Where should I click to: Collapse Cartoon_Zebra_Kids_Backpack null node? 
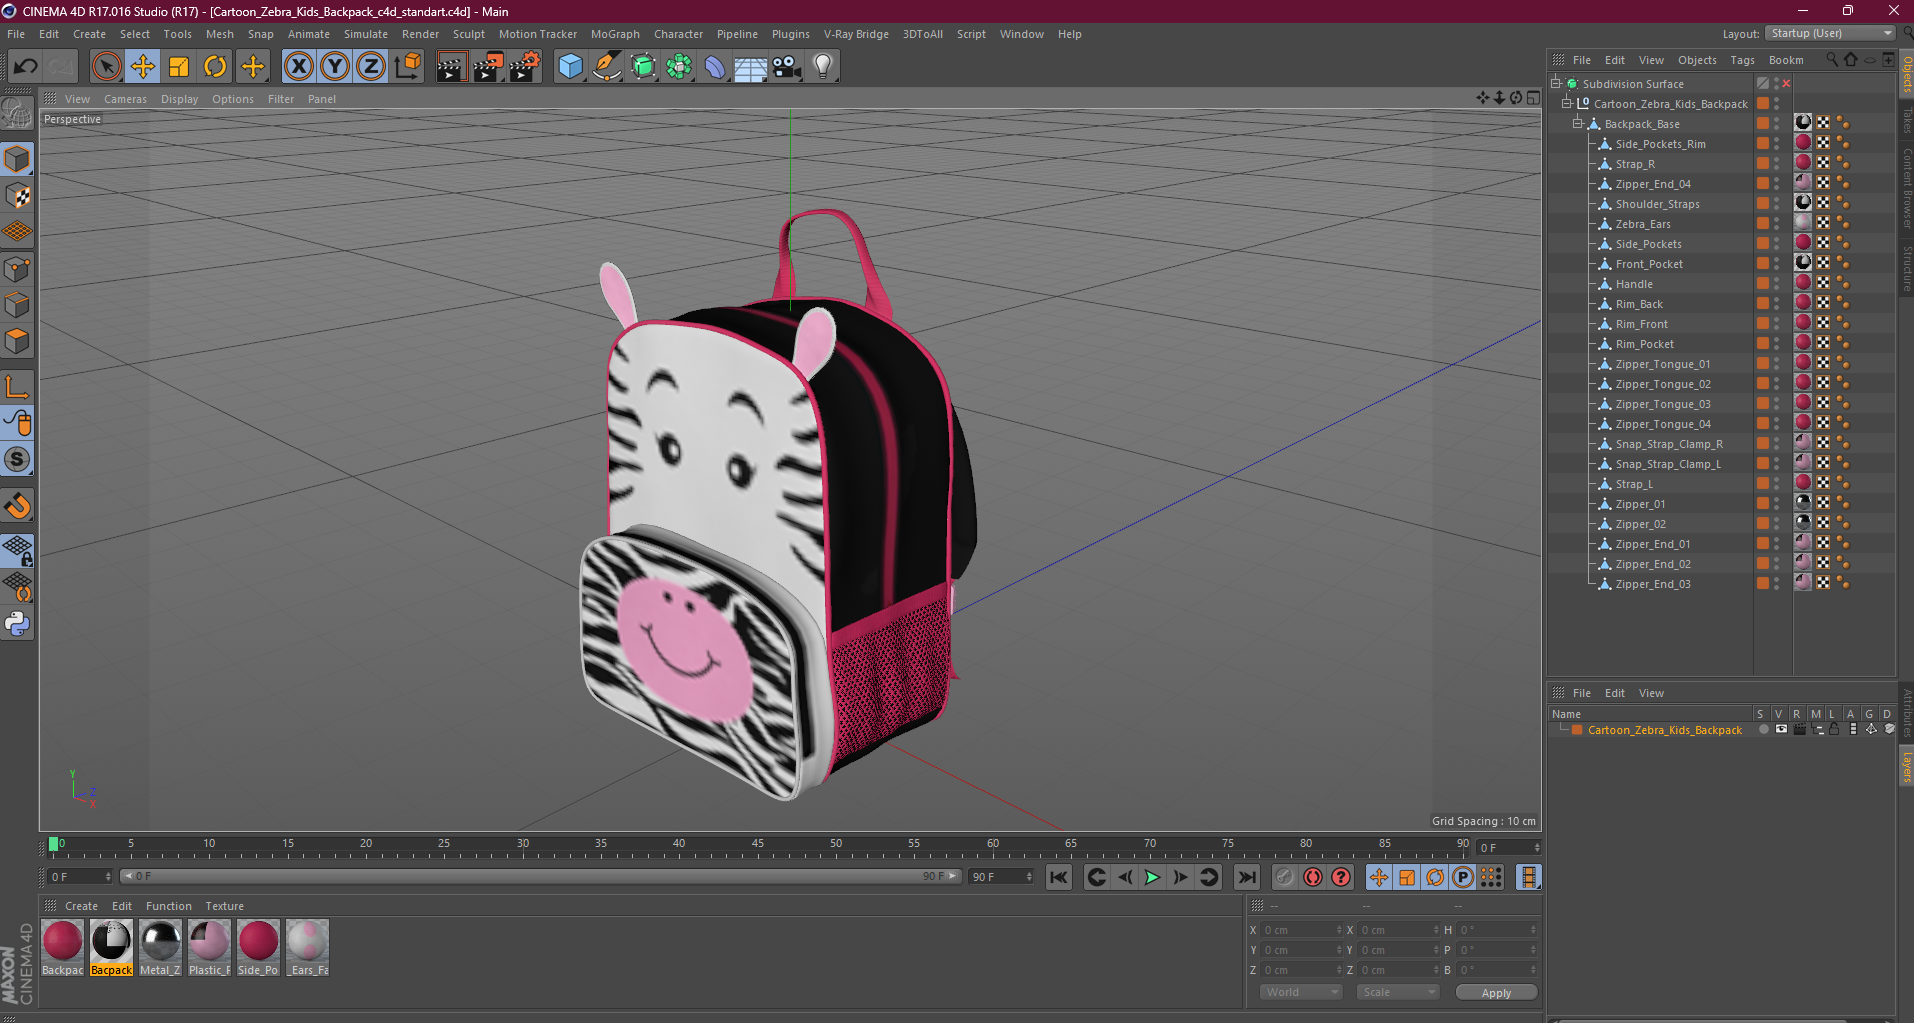point(1567,104)
